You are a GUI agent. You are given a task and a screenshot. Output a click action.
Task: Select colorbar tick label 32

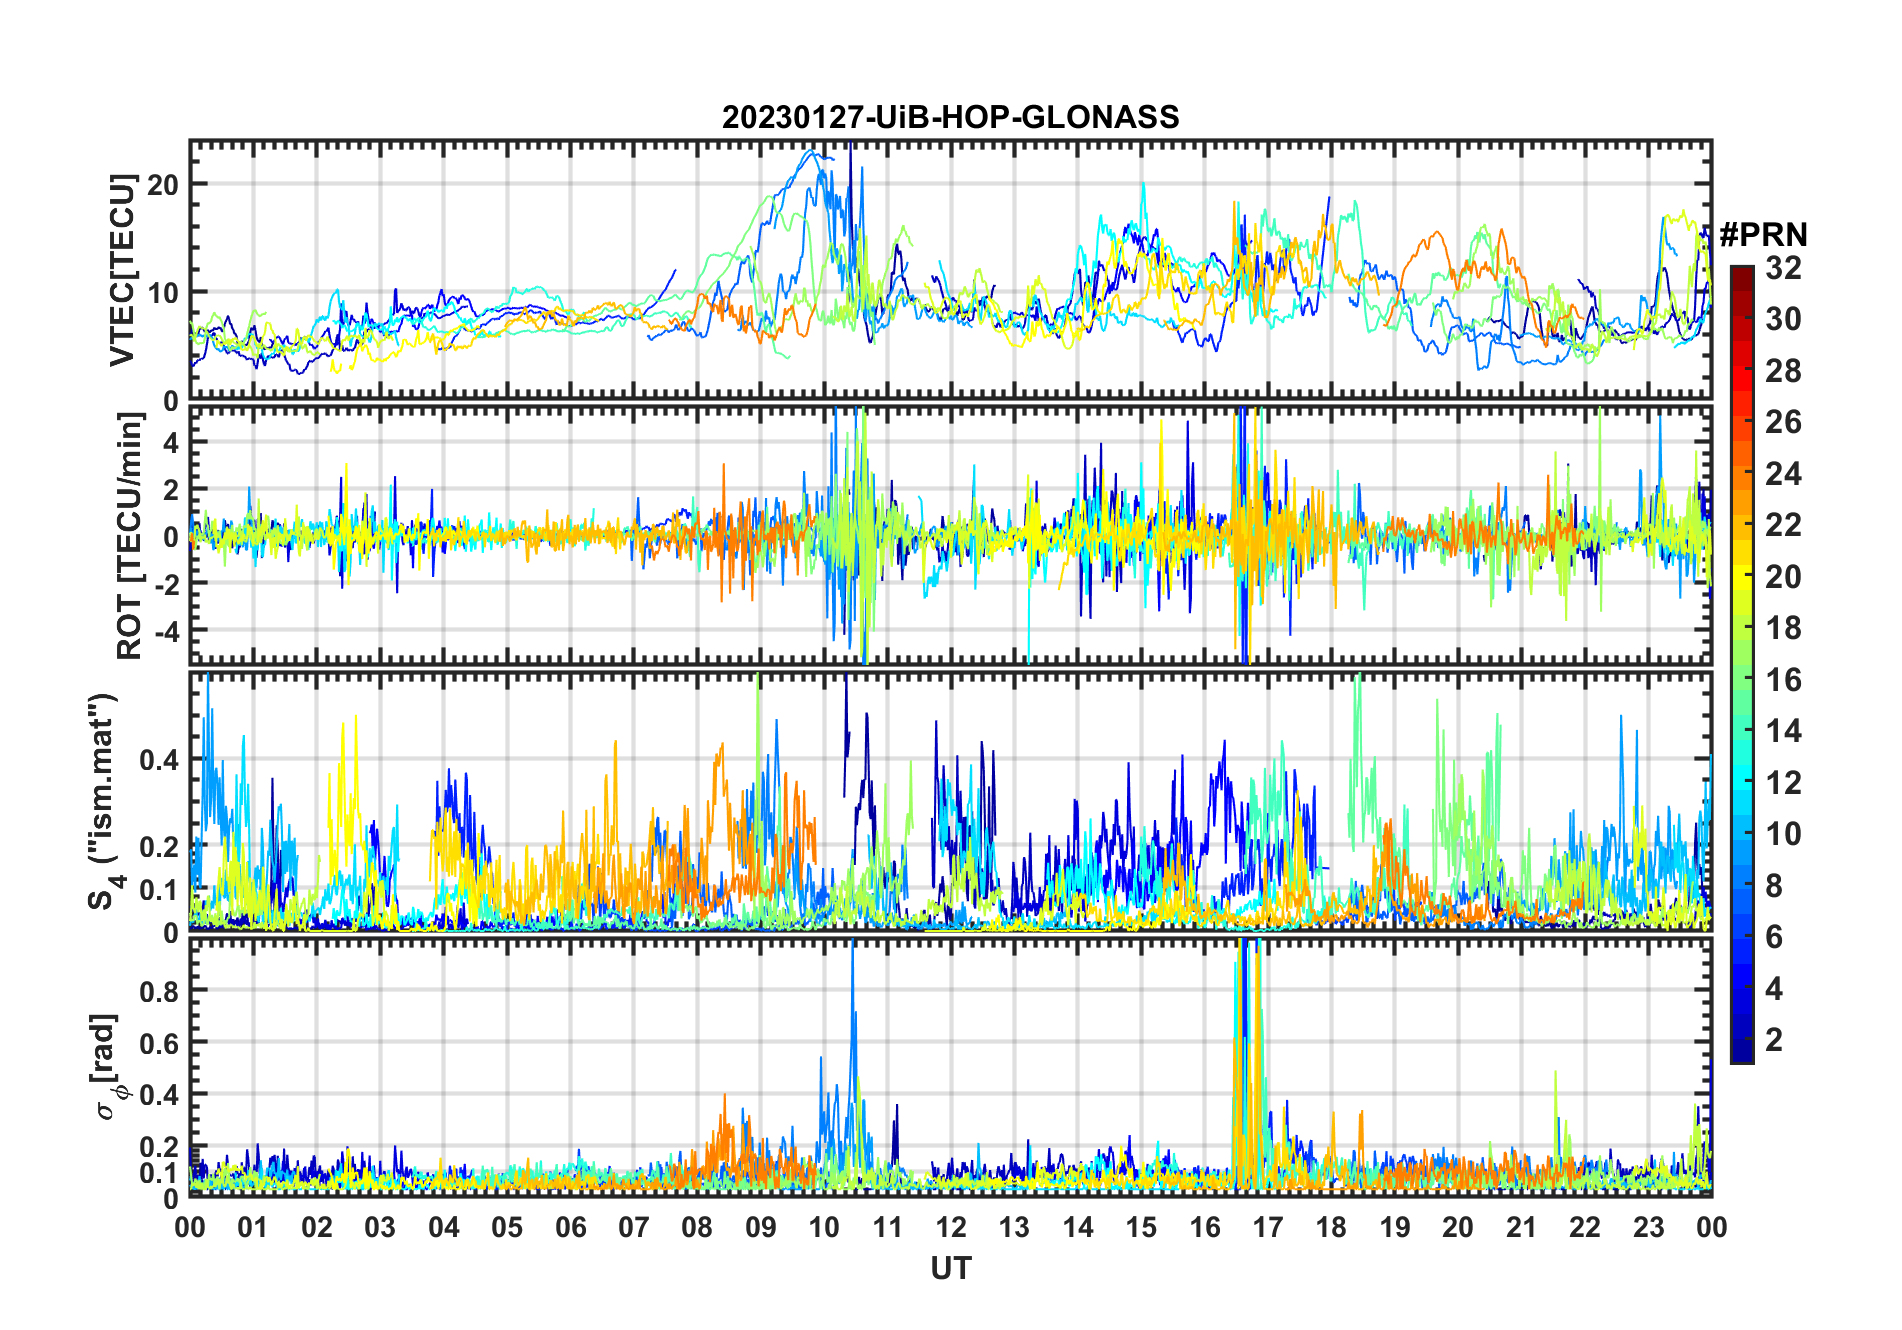point(1783,268)
